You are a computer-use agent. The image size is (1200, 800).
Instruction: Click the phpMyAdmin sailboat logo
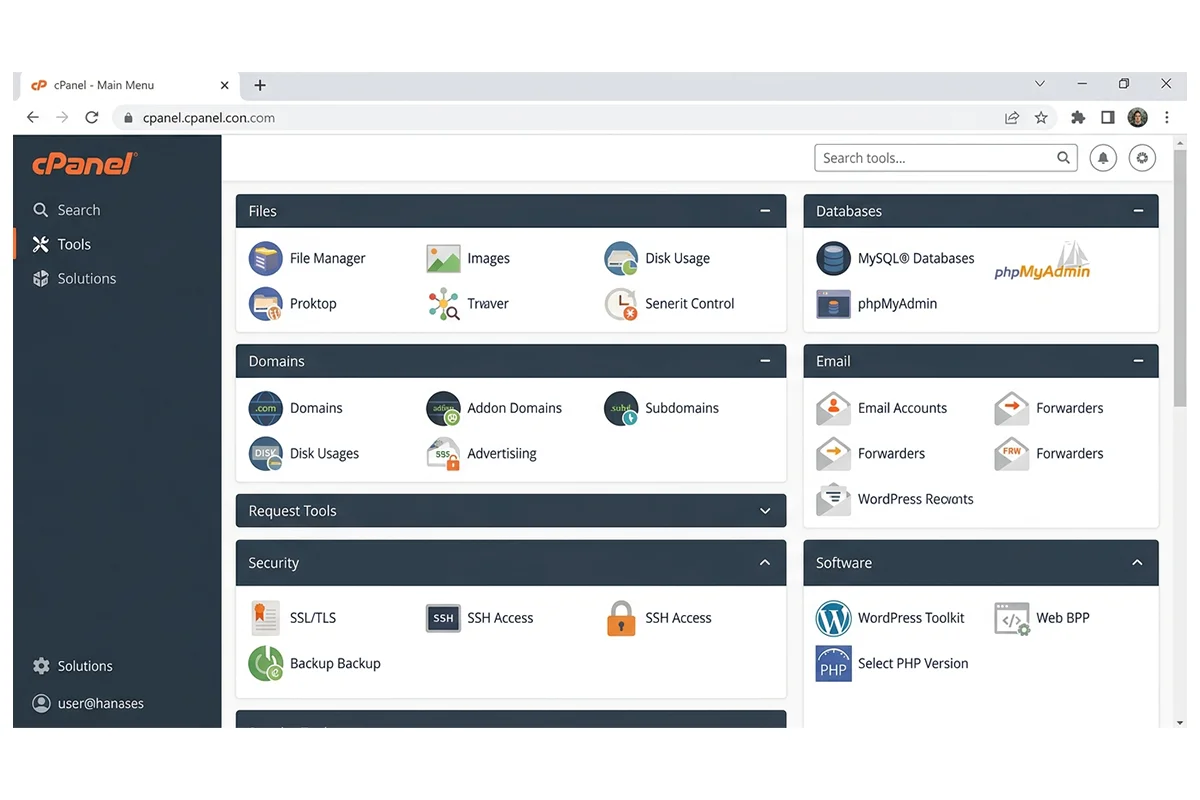[1042, 259]
